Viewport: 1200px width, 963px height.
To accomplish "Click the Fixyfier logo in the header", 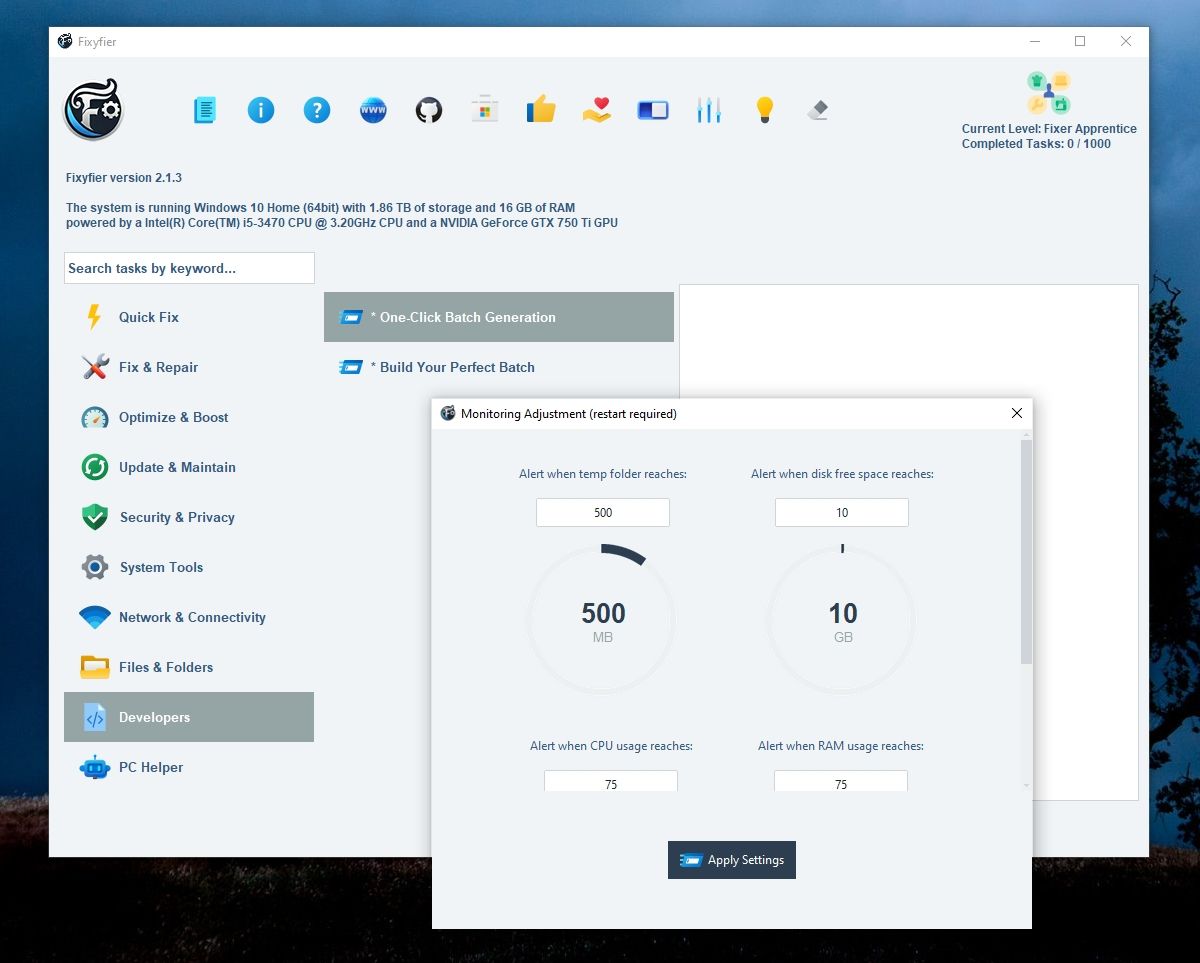I will tap(93, 109).
